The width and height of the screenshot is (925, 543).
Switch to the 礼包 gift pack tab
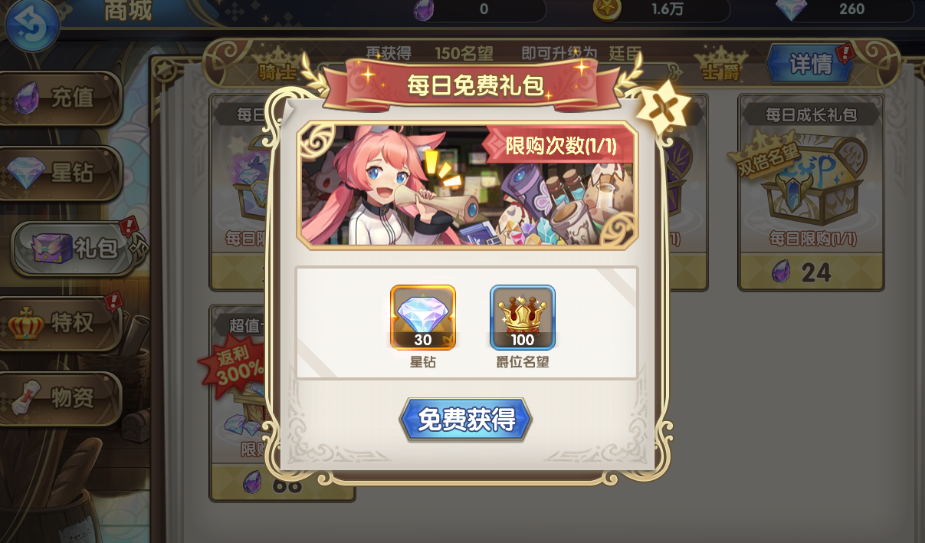point(75,248)
